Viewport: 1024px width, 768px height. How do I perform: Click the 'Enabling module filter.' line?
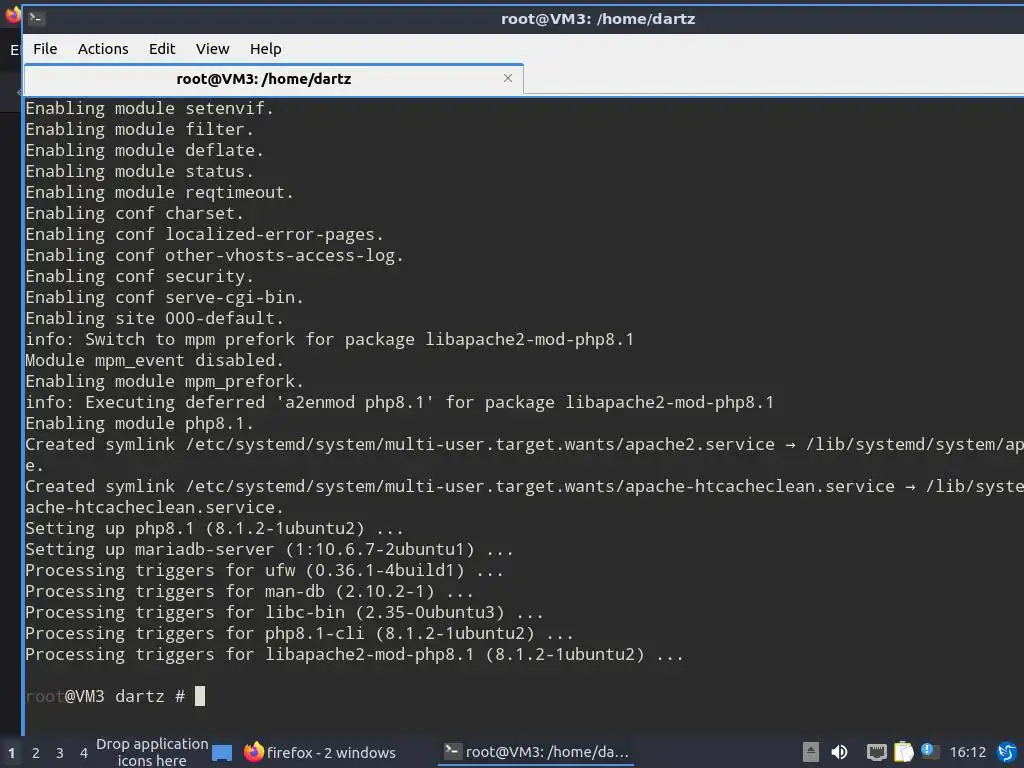click(139, 129)
